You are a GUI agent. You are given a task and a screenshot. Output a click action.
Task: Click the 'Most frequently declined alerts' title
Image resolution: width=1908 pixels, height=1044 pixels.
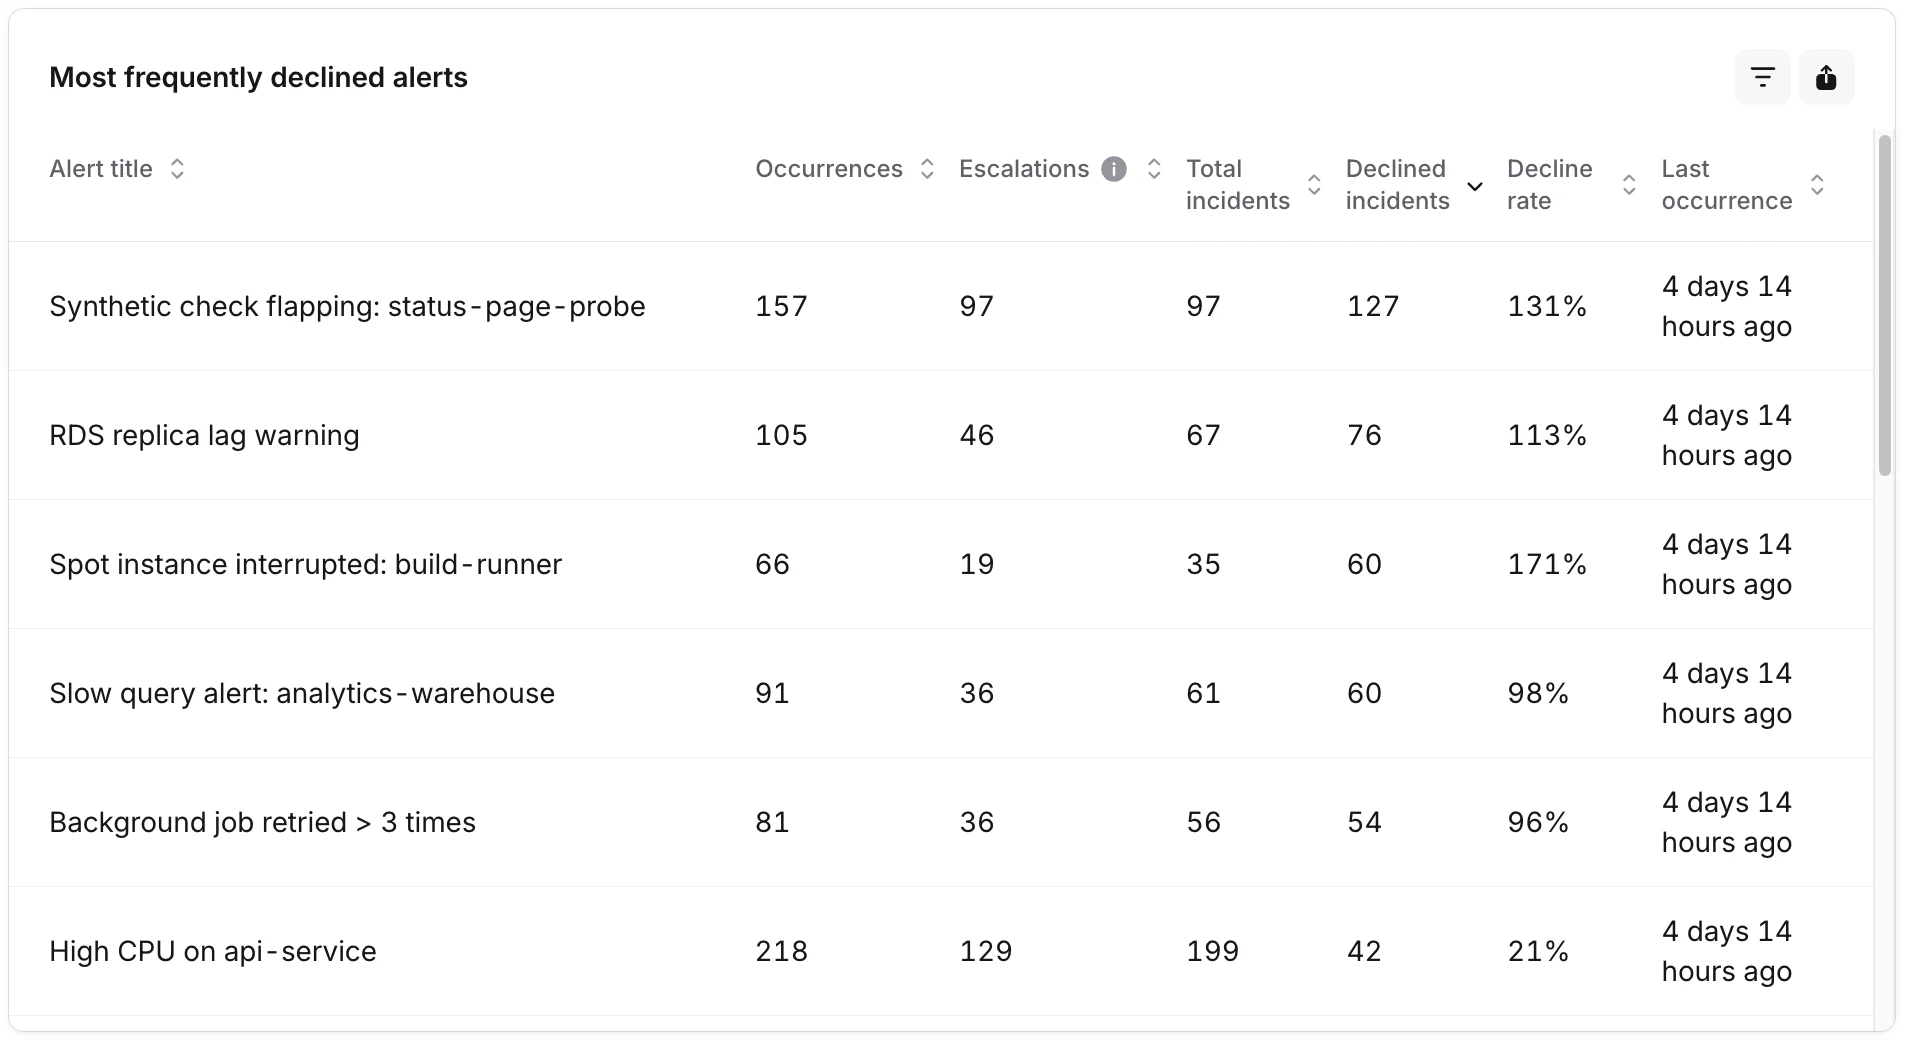(258, 77)
